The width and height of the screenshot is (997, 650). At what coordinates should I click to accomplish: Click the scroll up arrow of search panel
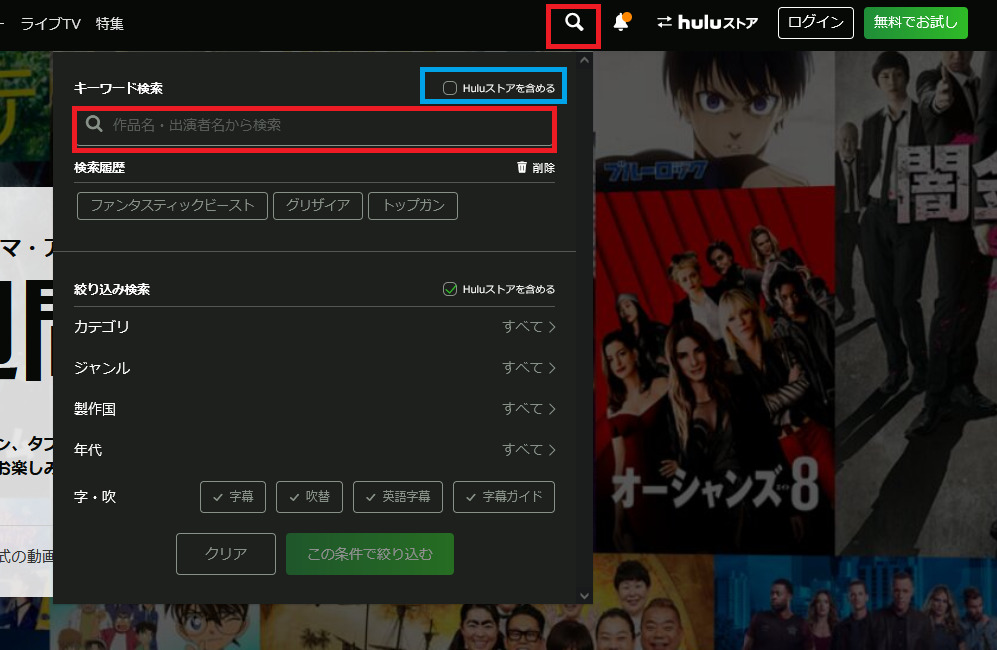(584, 60)
